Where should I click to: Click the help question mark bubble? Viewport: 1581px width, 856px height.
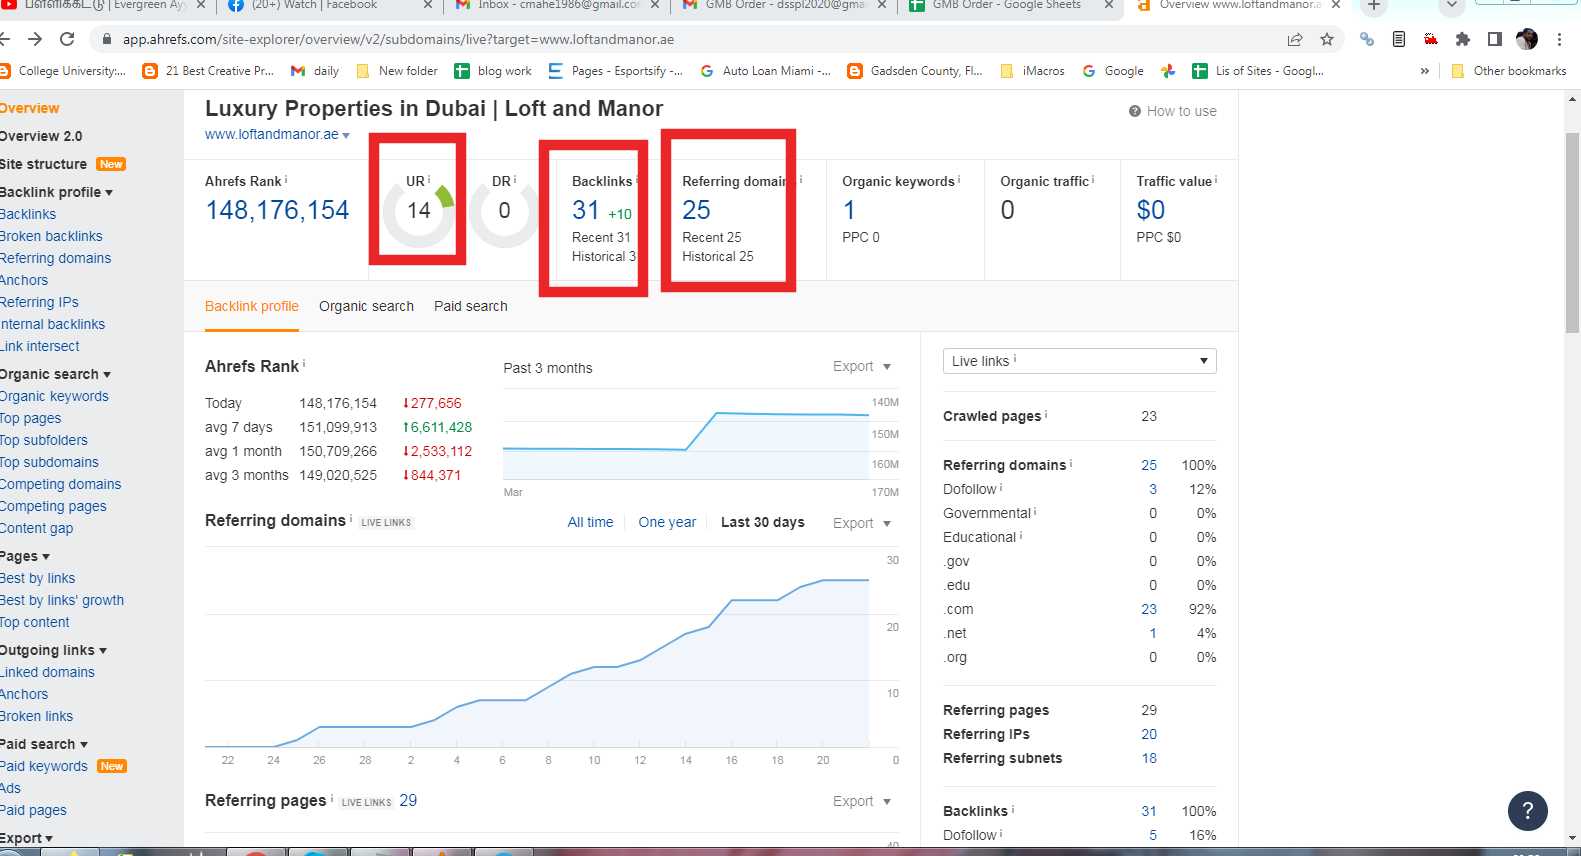click(x=1527, y=811)
